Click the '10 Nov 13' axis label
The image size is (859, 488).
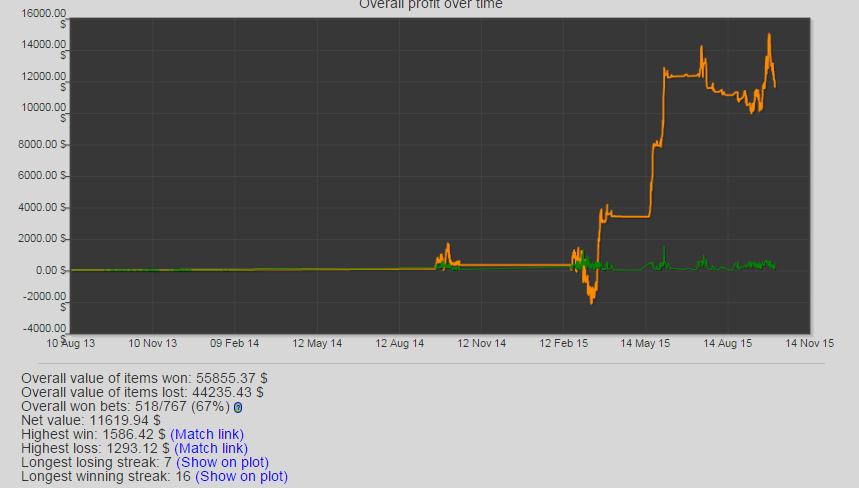coord(152,343)
